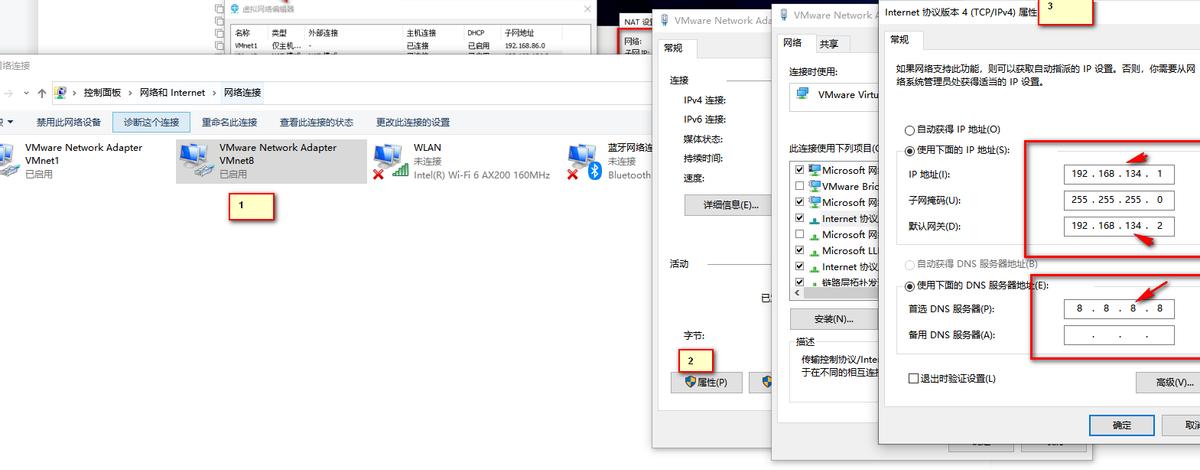Click 确定 button in IPv4 dialog

point(1122,425)
